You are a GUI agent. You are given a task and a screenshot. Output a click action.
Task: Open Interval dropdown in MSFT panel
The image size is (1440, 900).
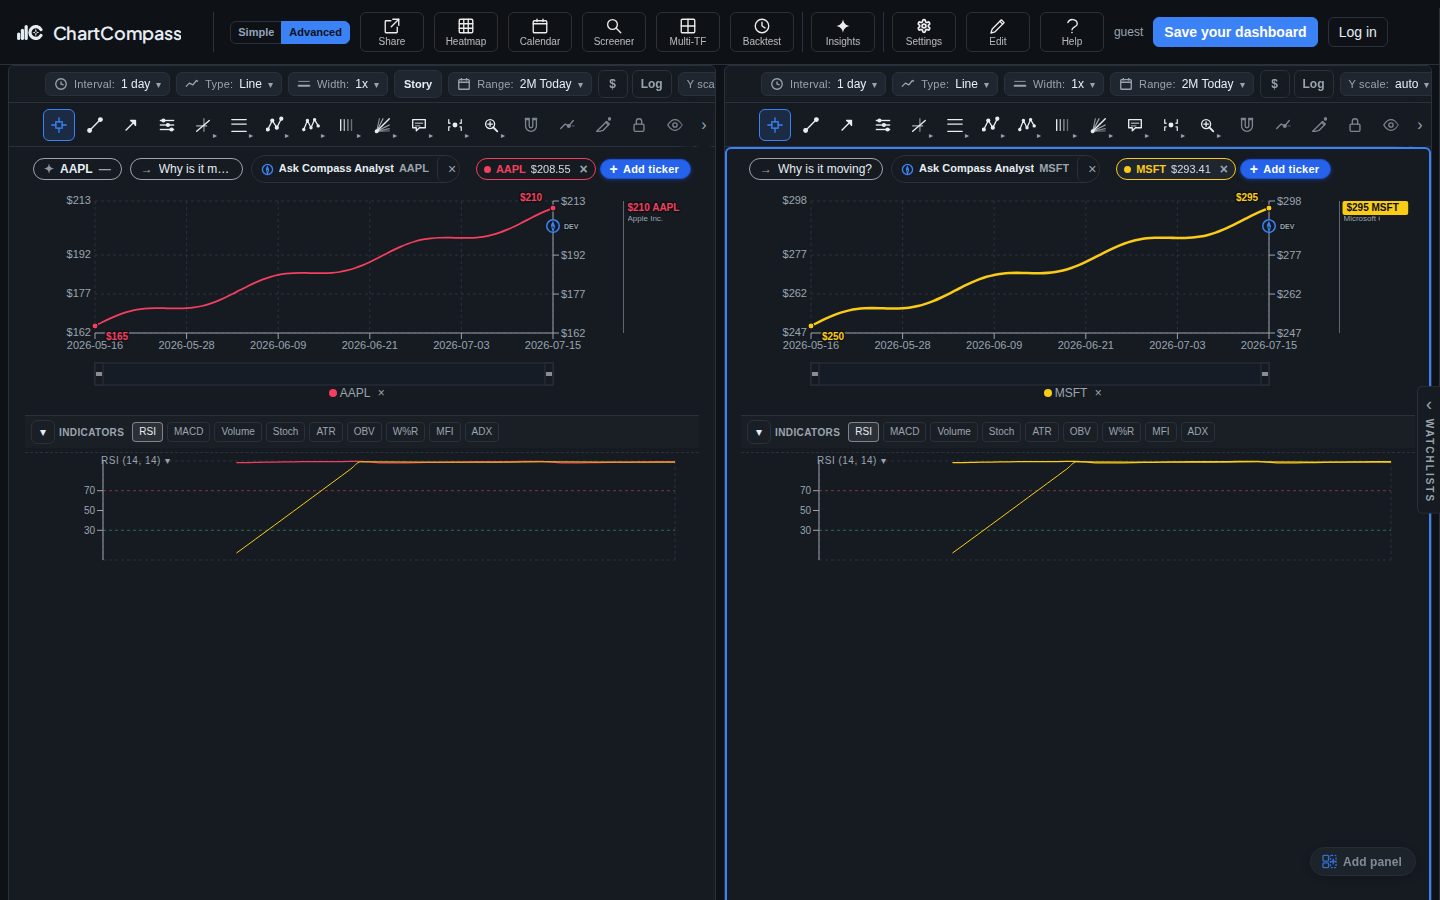coord(823,84)
